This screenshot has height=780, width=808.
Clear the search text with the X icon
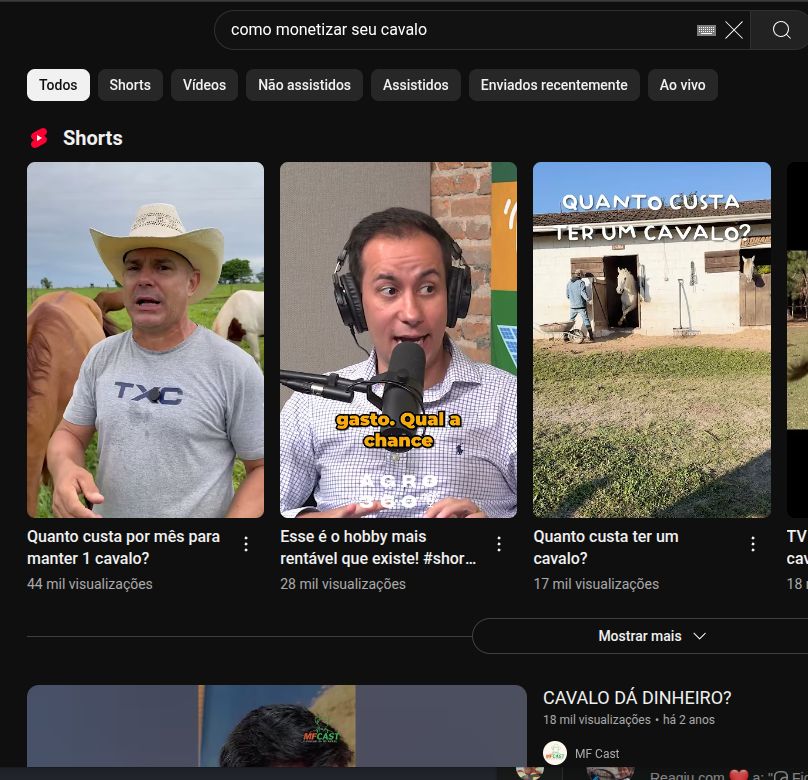(x=734, y=30)
